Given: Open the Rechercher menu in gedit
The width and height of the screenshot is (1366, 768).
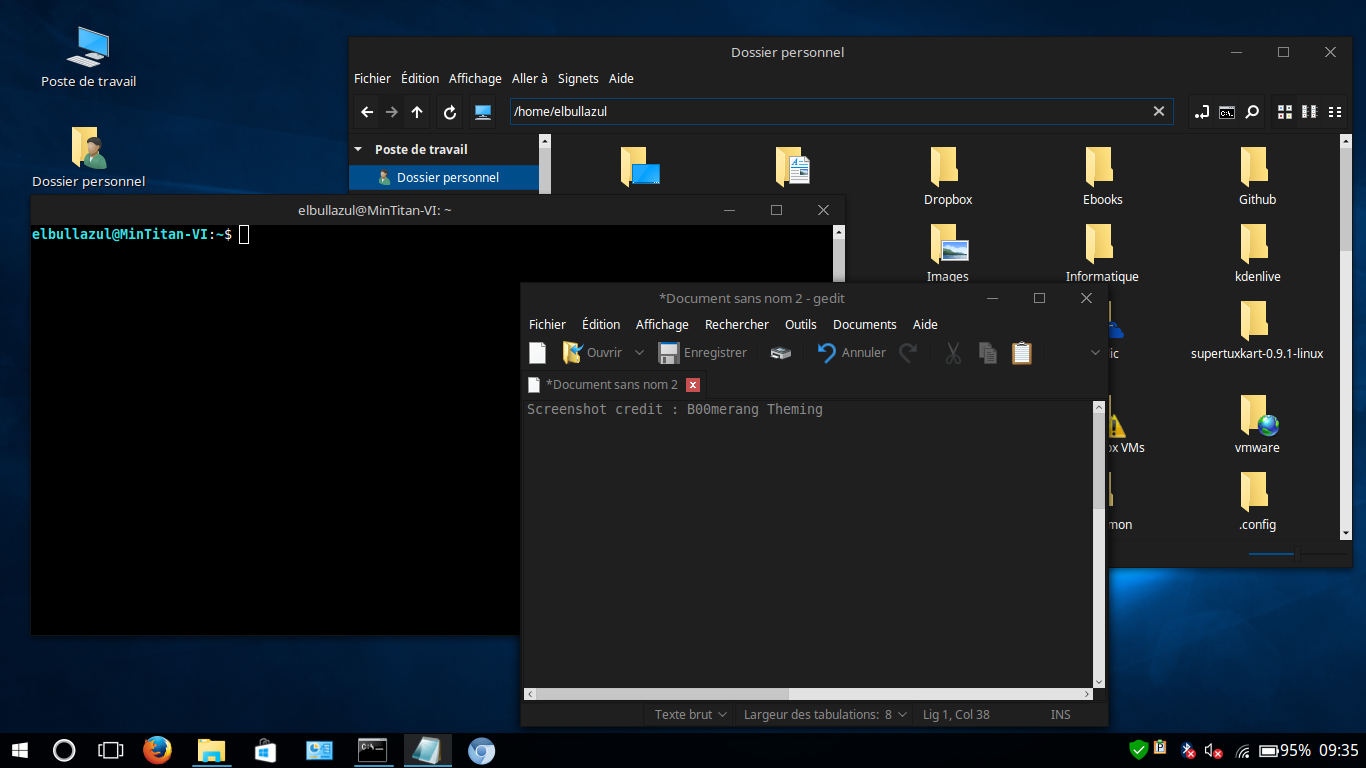Looking at the screenshot, I should tap(737, 324).
